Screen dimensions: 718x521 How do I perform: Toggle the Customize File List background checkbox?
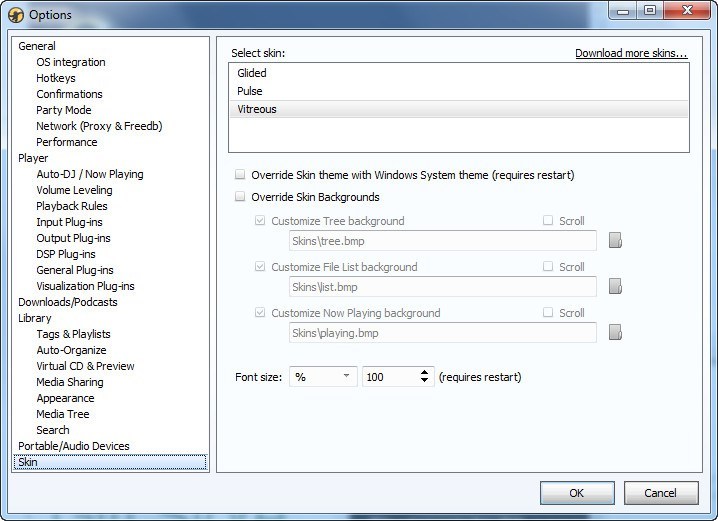coord(260,266)
